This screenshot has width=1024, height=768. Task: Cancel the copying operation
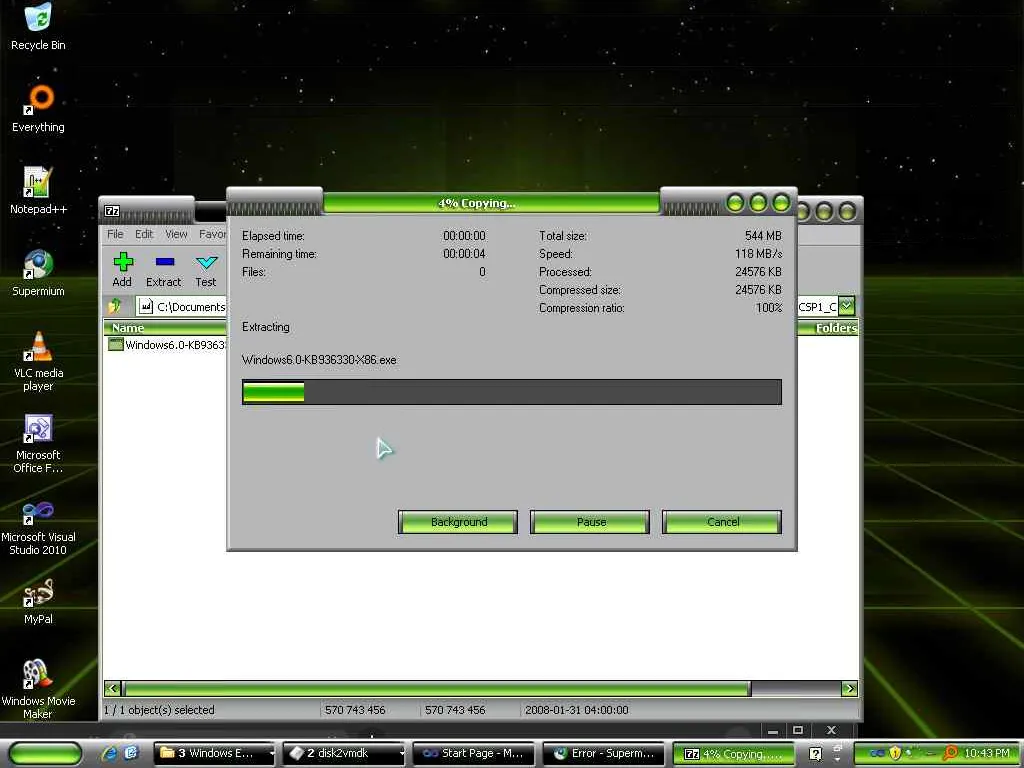point(722,522)
